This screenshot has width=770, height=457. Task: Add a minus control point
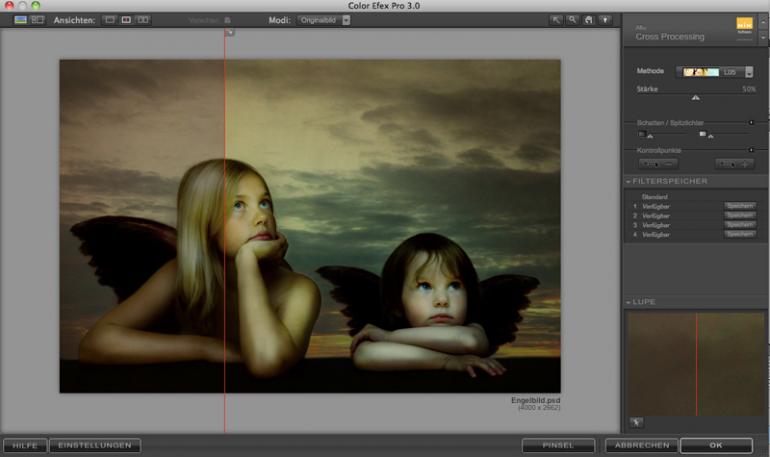(658, 164)
